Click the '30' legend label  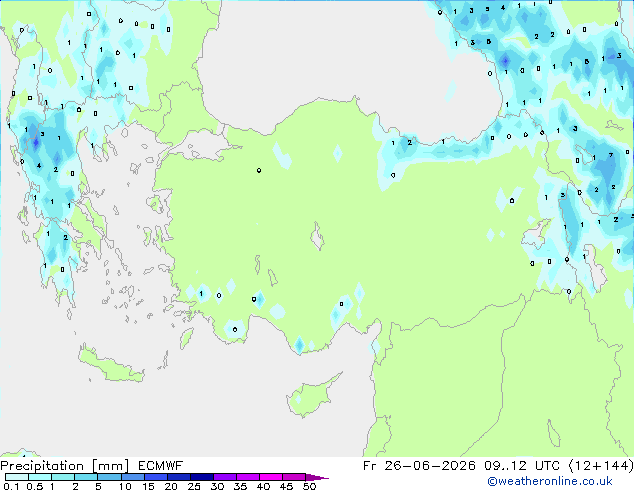217,486
